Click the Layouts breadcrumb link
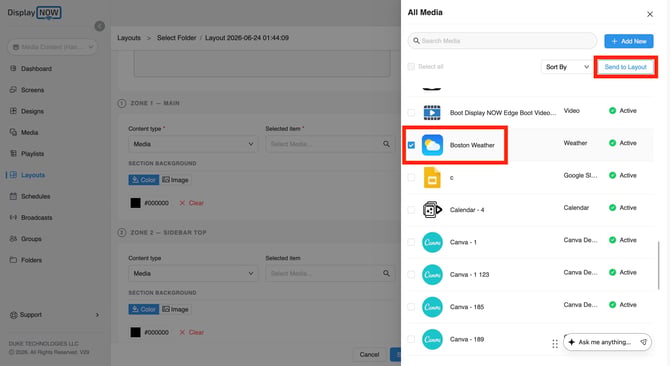This screenshot has width=670, height=366. click(129, 38)
